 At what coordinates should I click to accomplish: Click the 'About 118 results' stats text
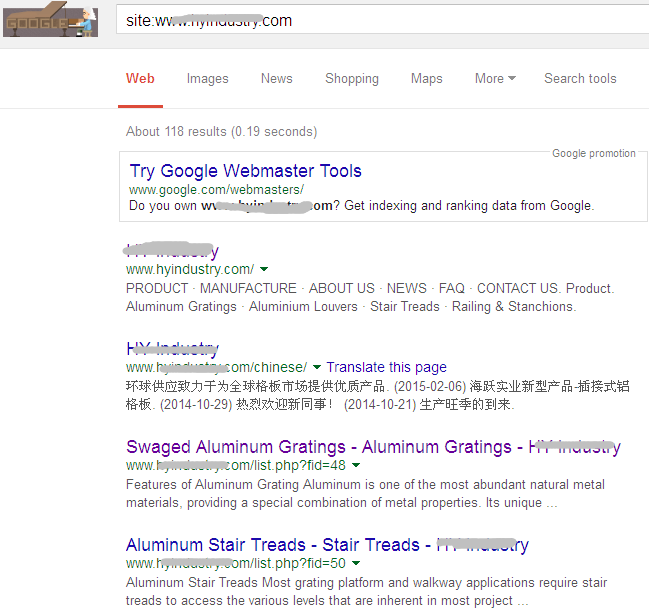(221, 132)
